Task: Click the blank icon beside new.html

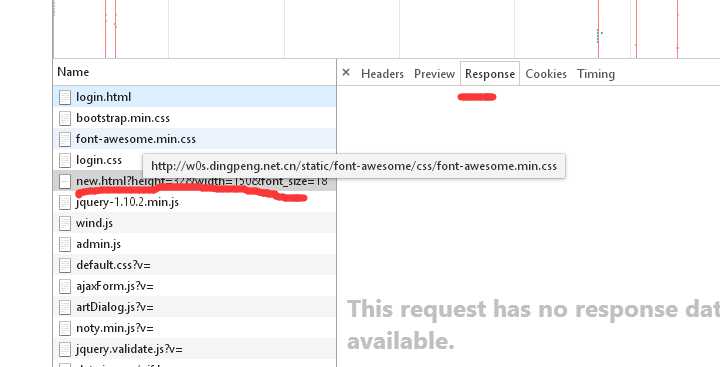Action: click(65, 181)
